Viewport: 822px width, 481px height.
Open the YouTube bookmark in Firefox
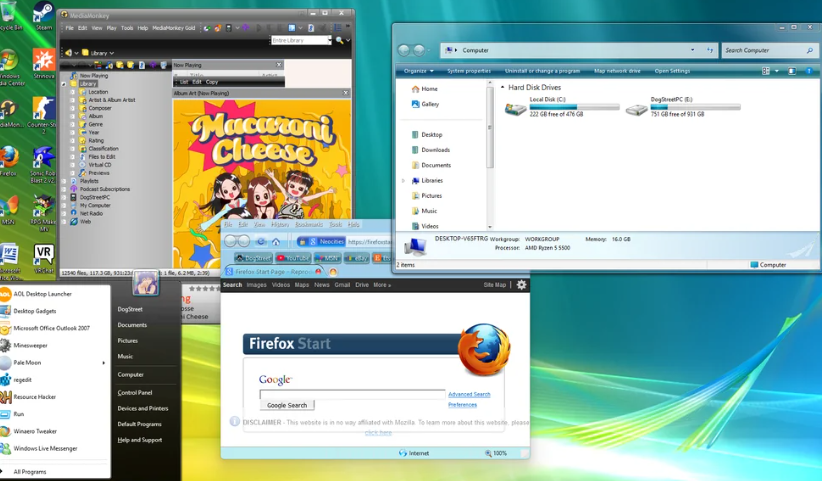point(293,258)
